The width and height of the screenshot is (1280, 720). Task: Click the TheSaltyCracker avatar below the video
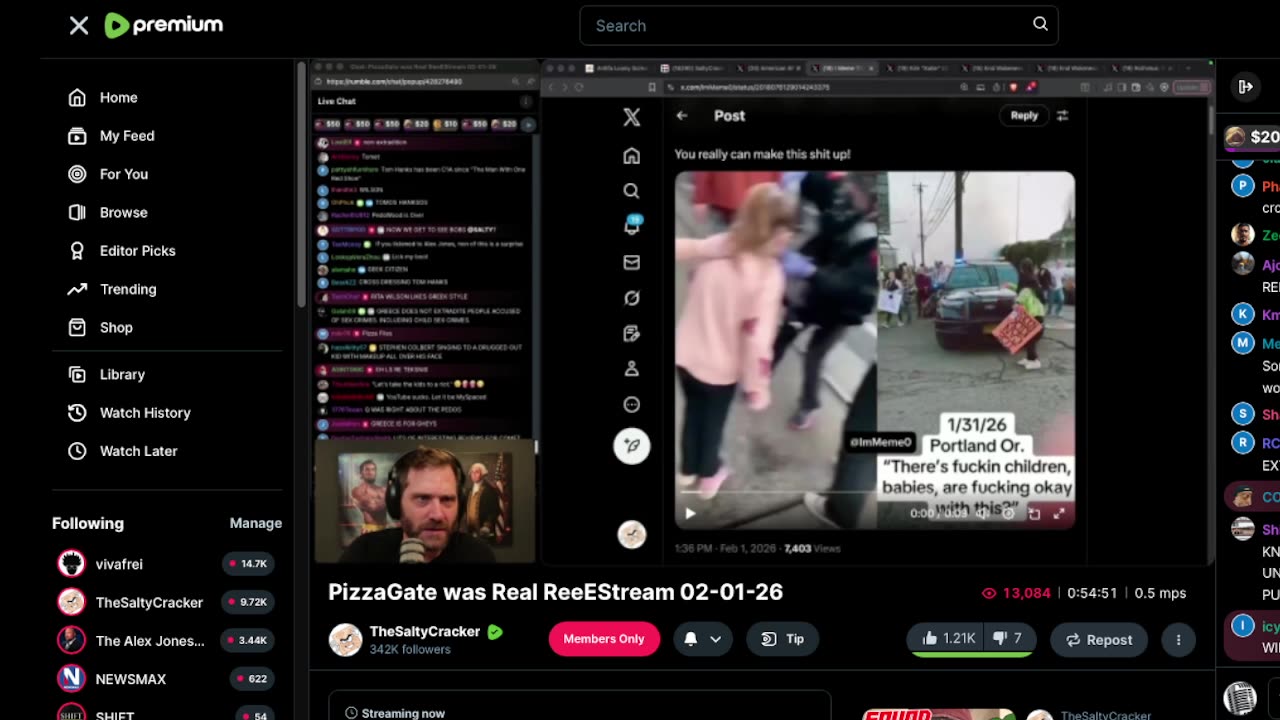345,639
